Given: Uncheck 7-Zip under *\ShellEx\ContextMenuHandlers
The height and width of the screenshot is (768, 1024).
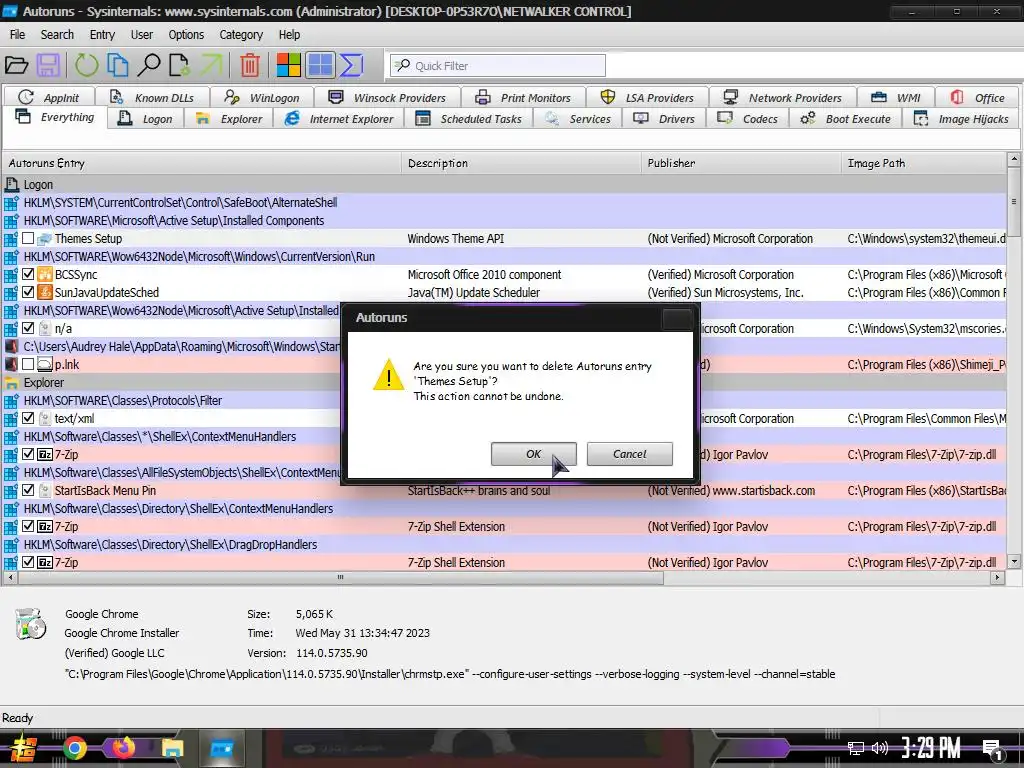Looking at the screenshot, I should click(28, 454).
